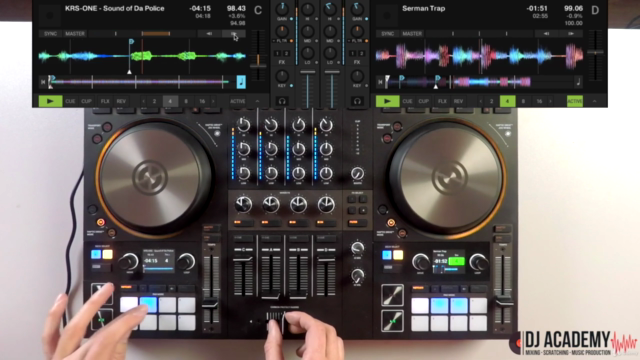This screenshot has width=640, height=360.
Task: Toggle REV reverse on deck D
Action: point(458,101)
